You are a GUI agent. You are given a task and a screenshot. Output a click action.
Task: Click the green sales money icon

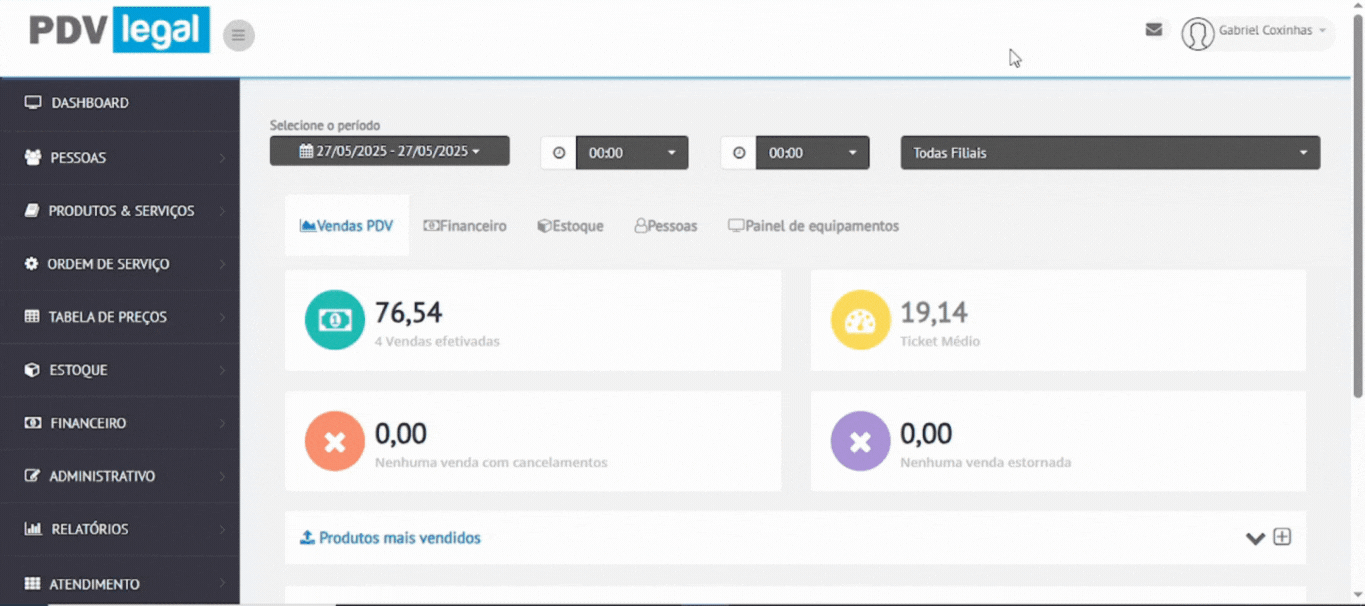pos(334,320)
